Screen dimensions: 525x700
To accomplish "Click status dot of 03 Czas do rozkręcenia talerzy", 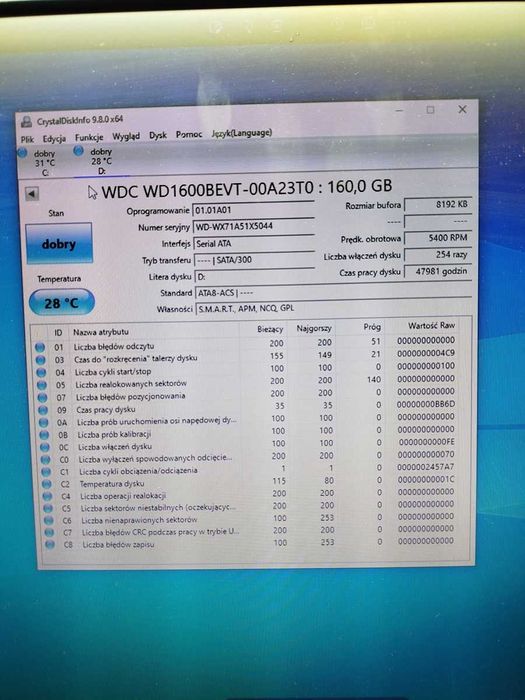I will 41,360.
